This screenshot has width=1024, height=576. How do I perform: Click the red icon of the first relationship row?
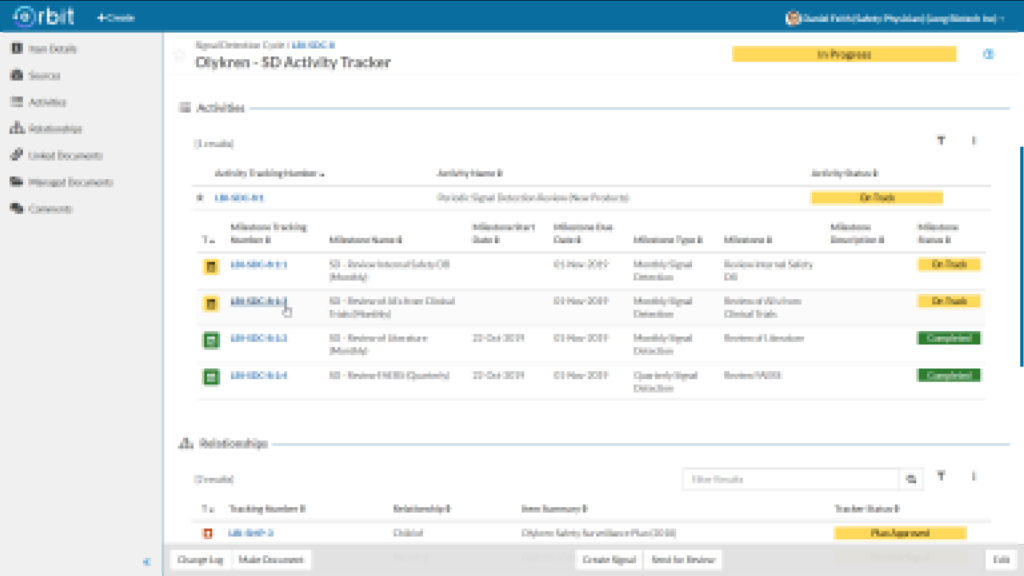click(x=208, y=534)
